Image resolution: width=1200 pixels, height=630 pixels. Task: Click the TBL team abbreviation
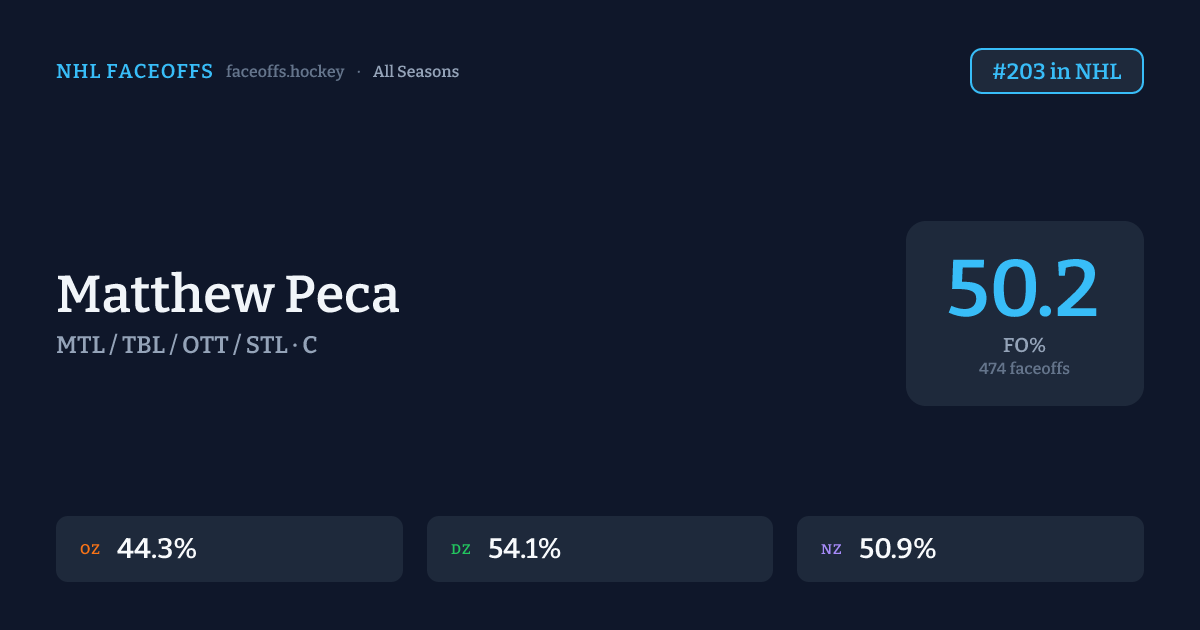(144, 346)
